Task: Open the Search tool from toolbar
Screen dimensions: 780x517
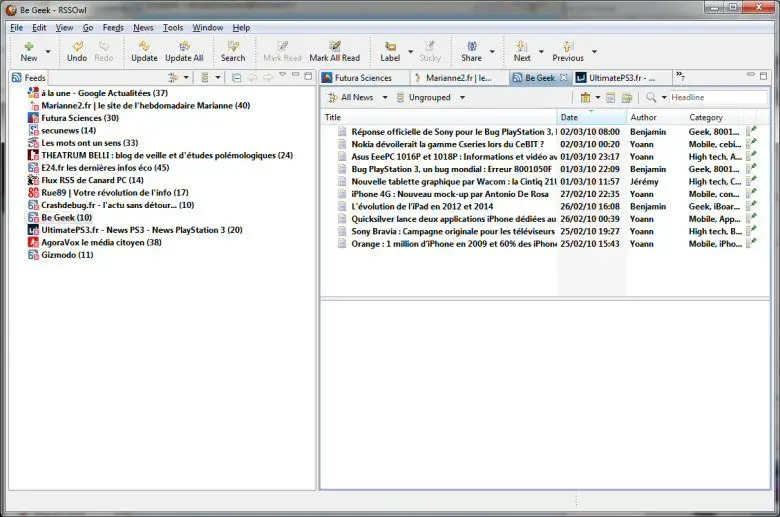Action: coord(233,51)
